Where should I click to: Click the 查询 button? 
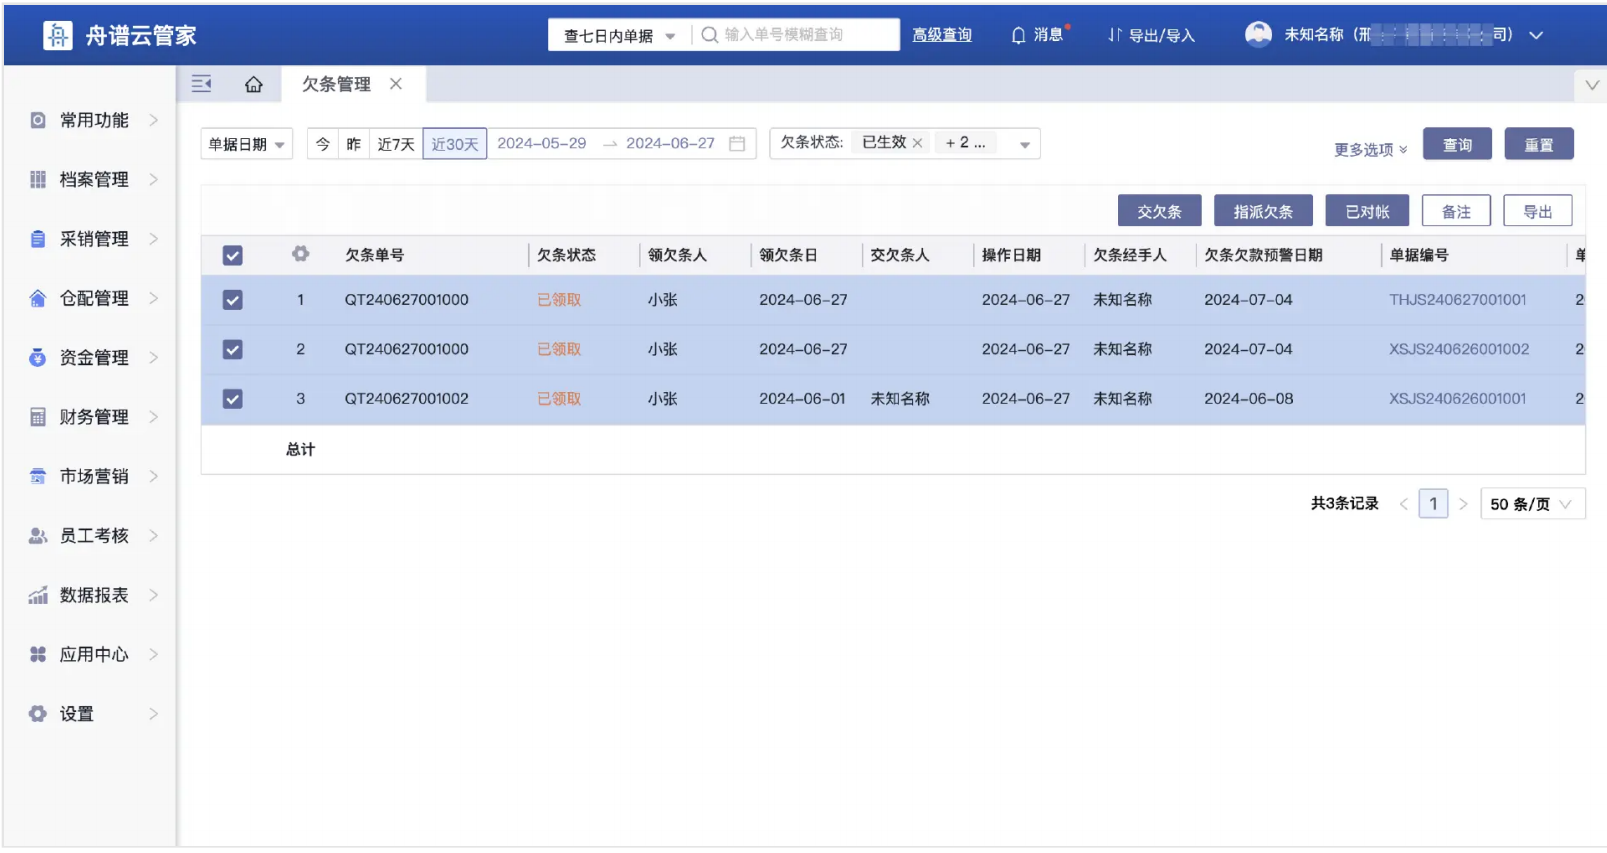click(x=1456, y=145)
